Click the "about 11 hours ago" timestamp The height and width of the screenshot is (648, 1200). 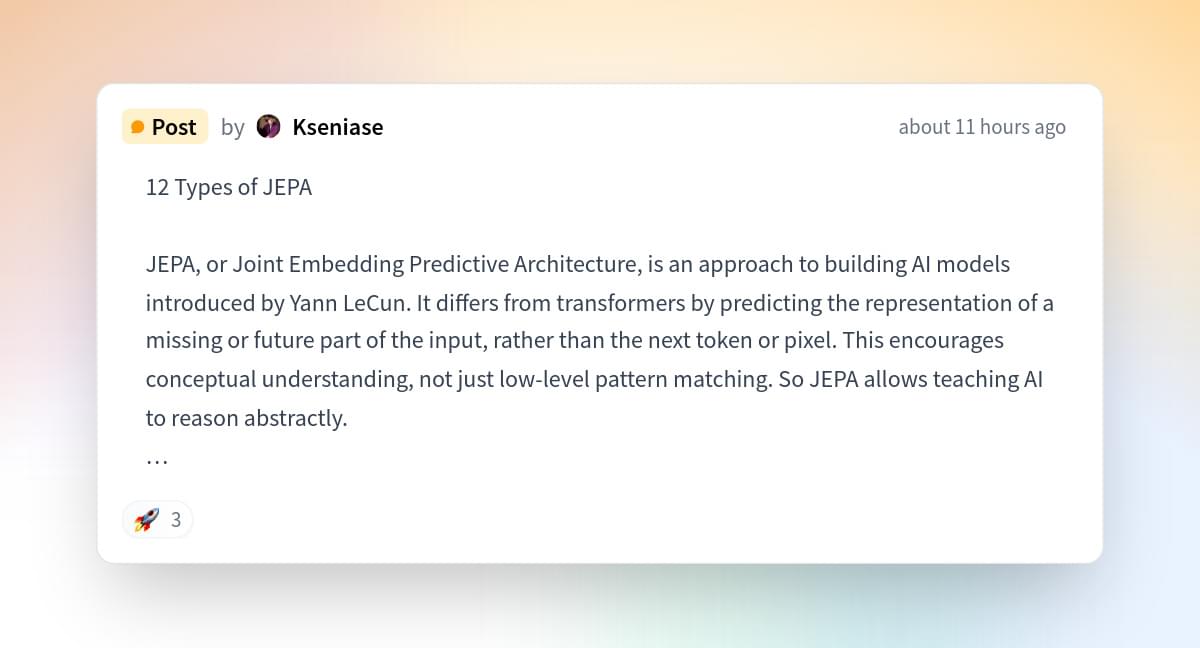click(981, 127)
